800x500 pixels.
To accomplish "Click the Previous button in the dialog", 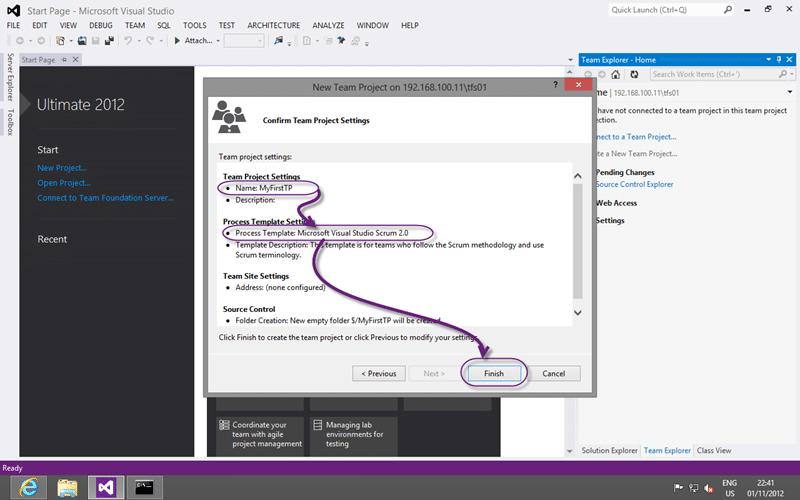I will tap(379, 373).
